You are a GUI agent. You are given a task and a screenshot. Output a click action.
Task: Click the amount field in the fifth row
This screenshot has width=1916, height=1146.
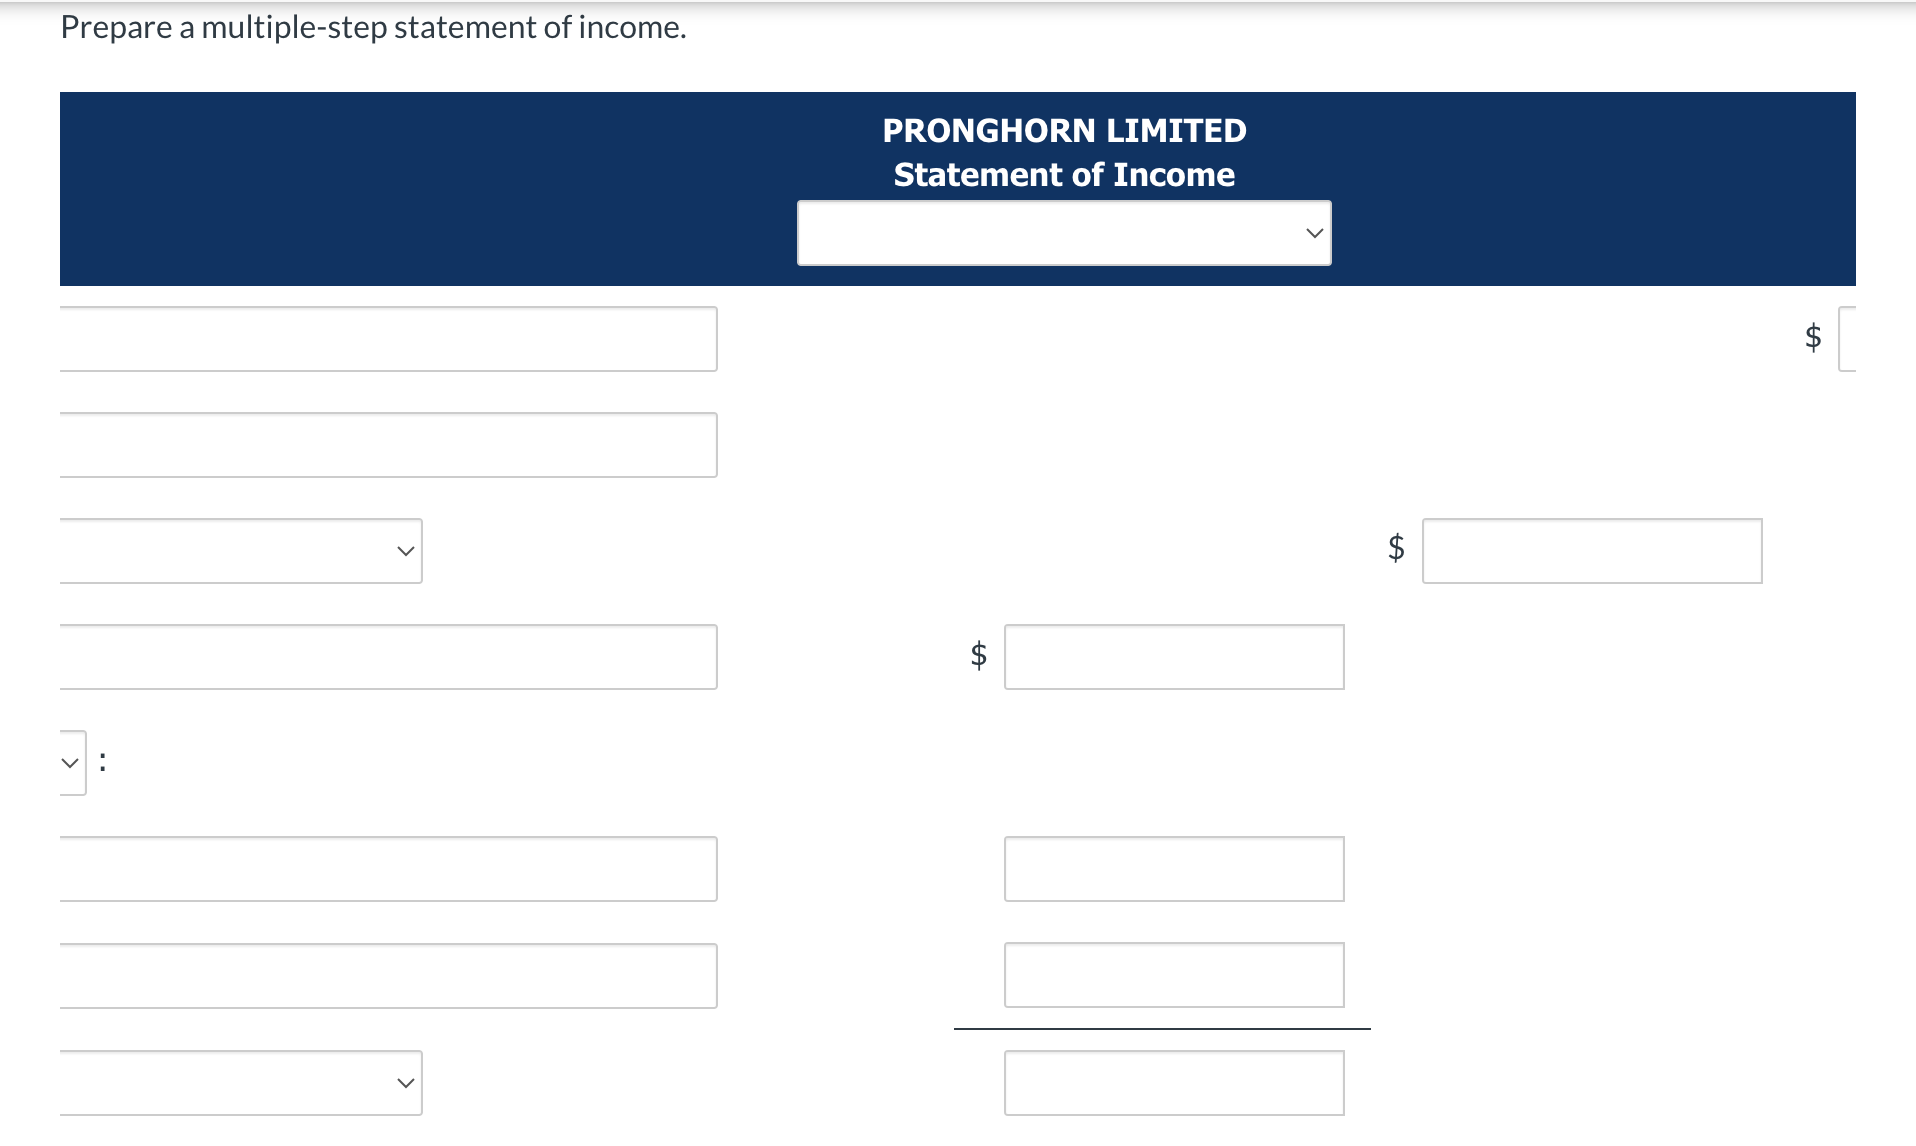[x=1174, y=868]
